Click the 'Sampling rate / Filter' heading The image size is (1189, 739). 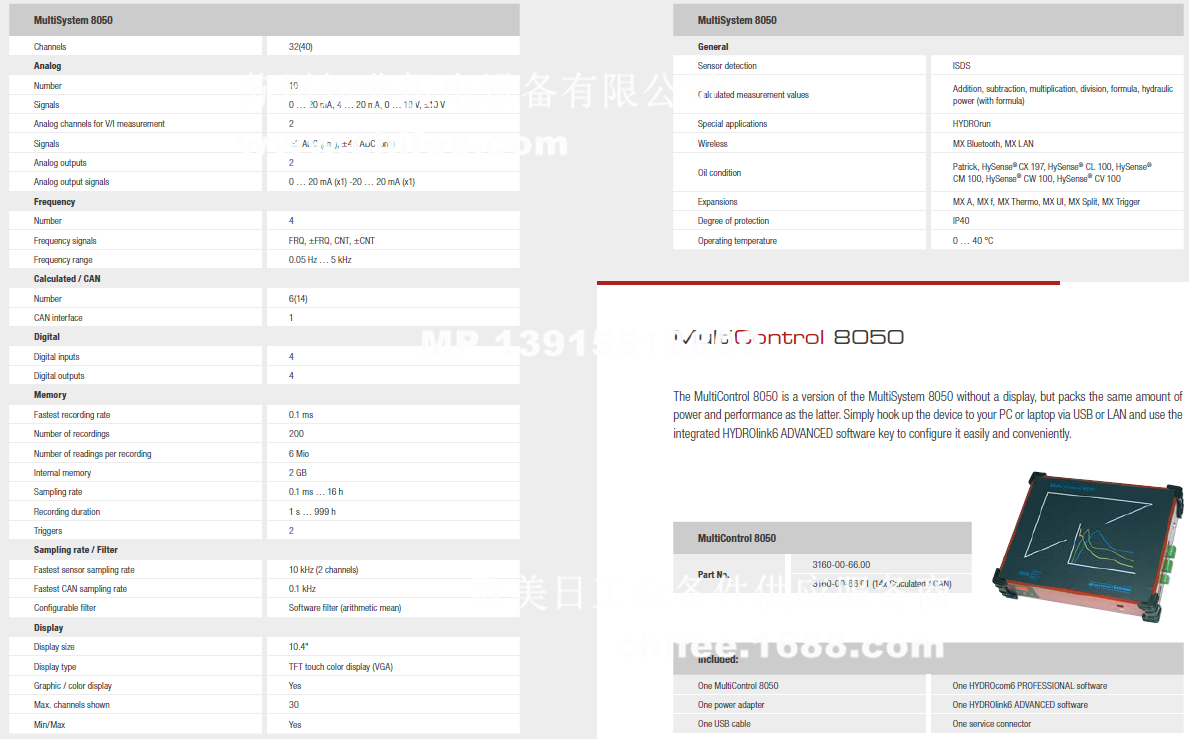[x=76, y=550]
